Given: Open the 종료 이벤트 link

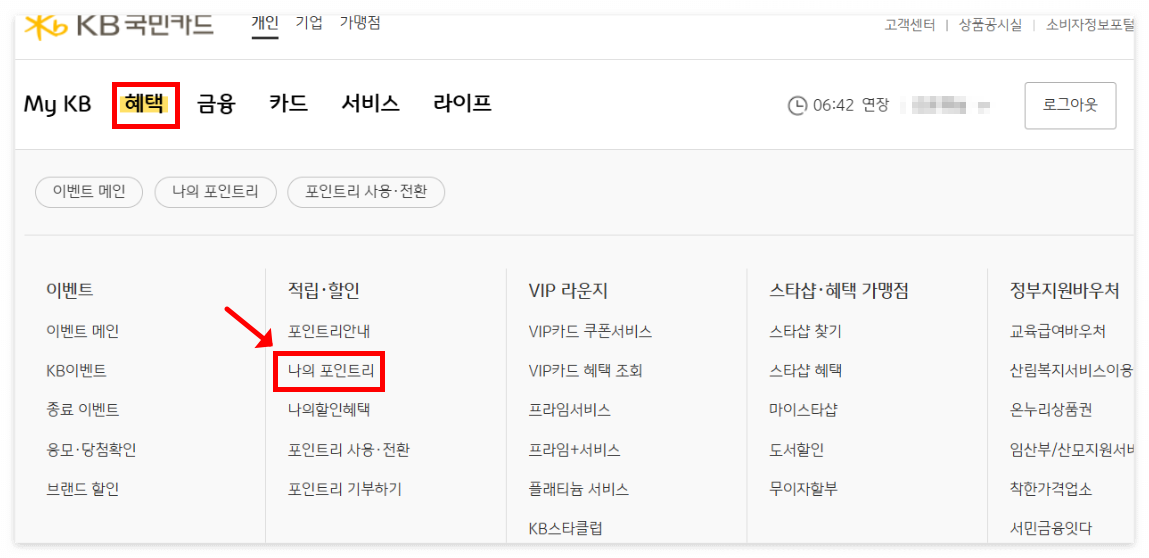Looking at the screenshot, I should pyautogui.click(x=82, y=410).
